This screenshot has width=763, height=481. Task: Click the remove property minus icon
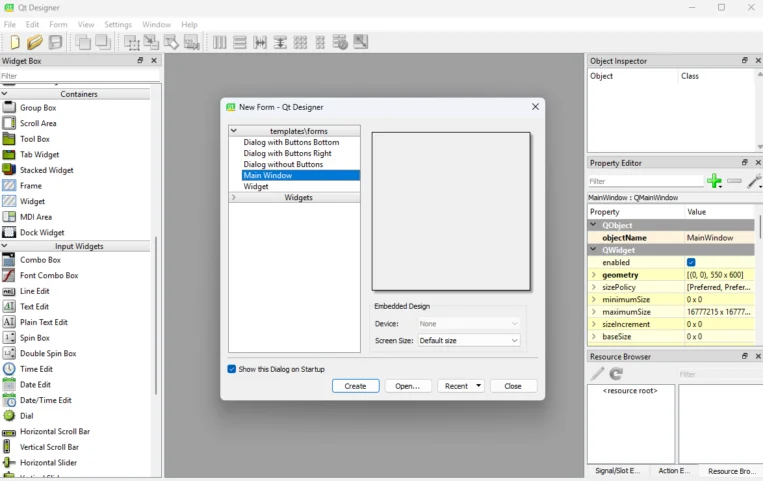(734, 181)
